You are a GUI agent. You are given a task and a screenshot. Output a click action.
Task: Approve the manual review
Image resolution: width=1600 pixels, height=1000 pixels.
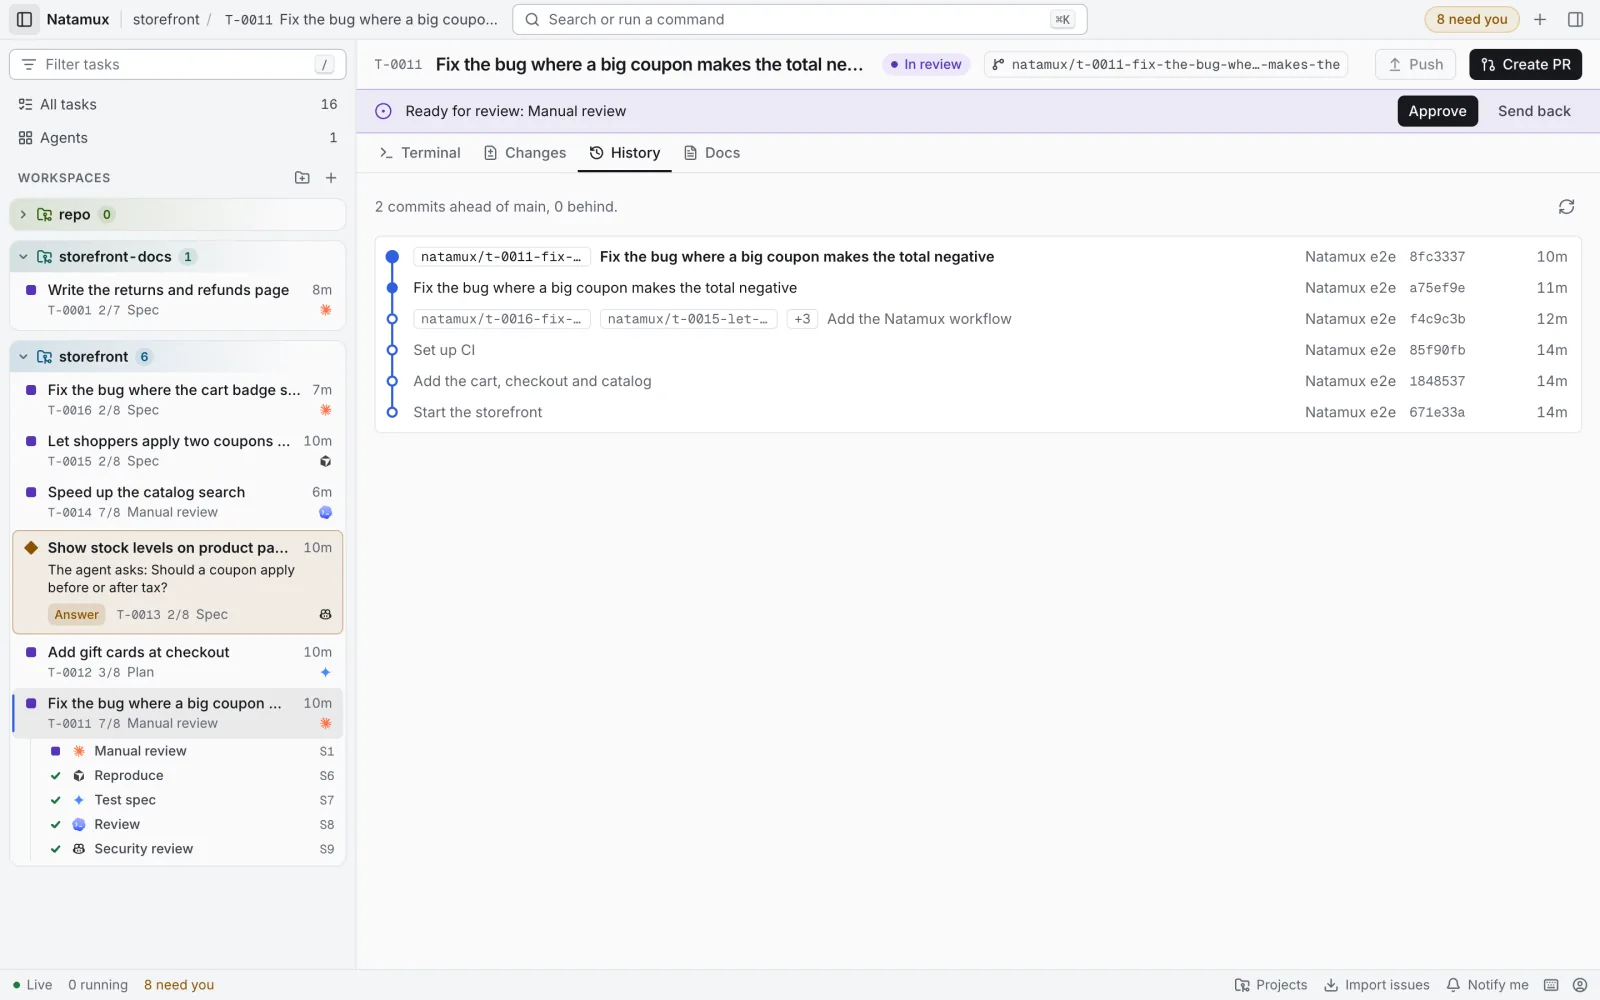[x=1437, y=111]
